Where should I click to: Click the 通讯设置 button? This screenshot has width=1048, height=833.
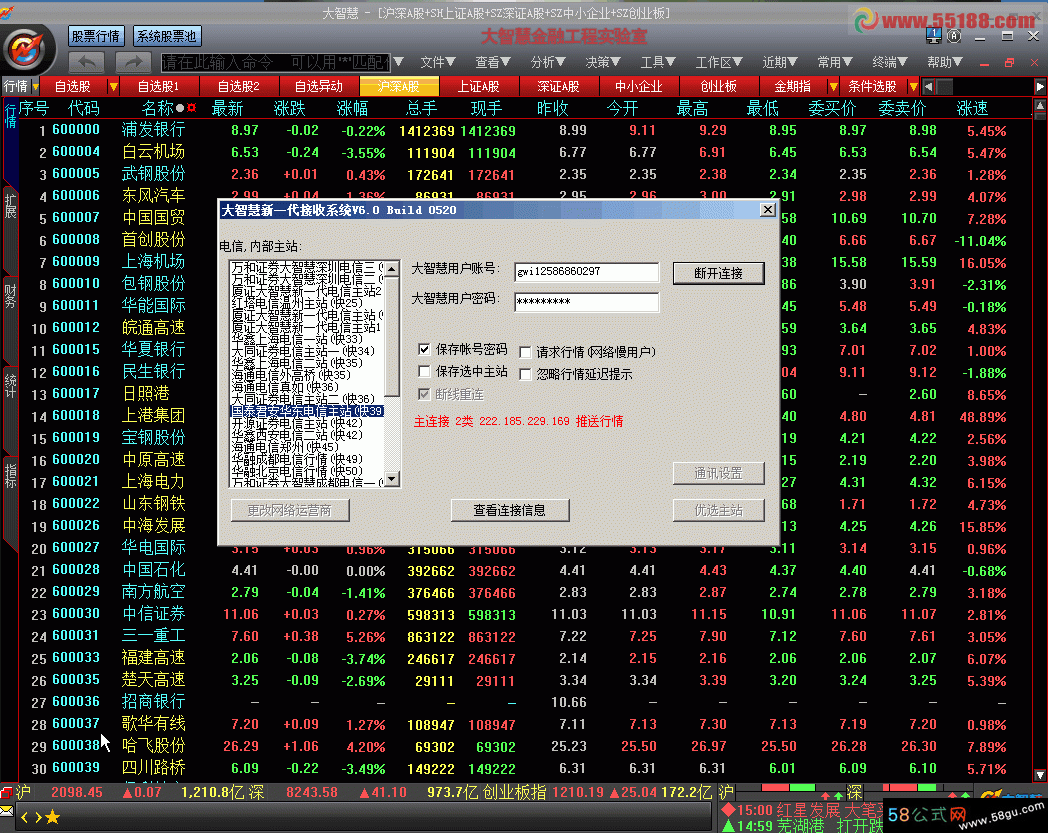pyautogui.click(x=718, y=473)
